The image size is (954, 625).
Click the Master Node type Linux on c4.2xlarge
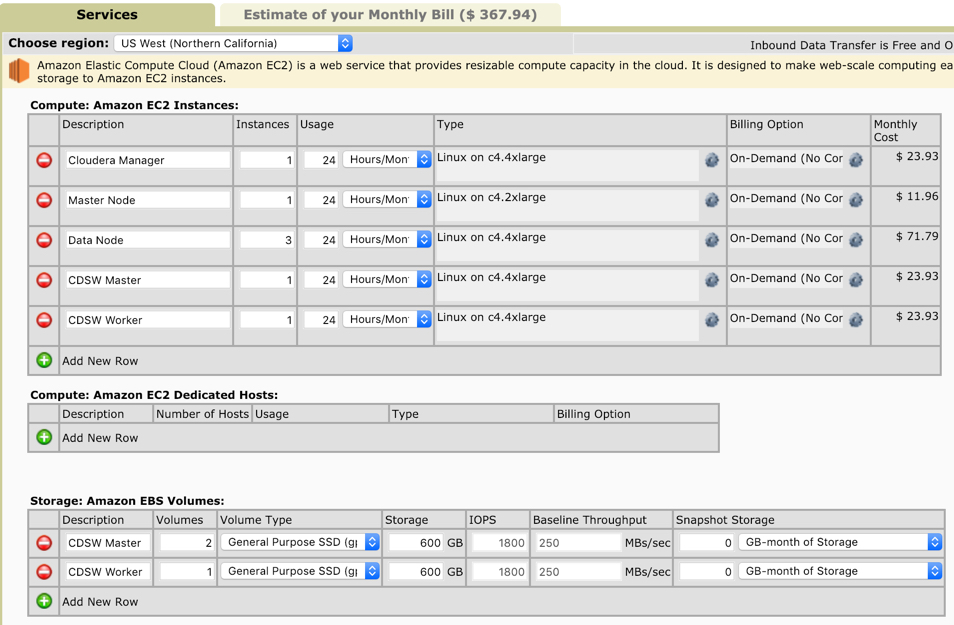click(491, 197)
